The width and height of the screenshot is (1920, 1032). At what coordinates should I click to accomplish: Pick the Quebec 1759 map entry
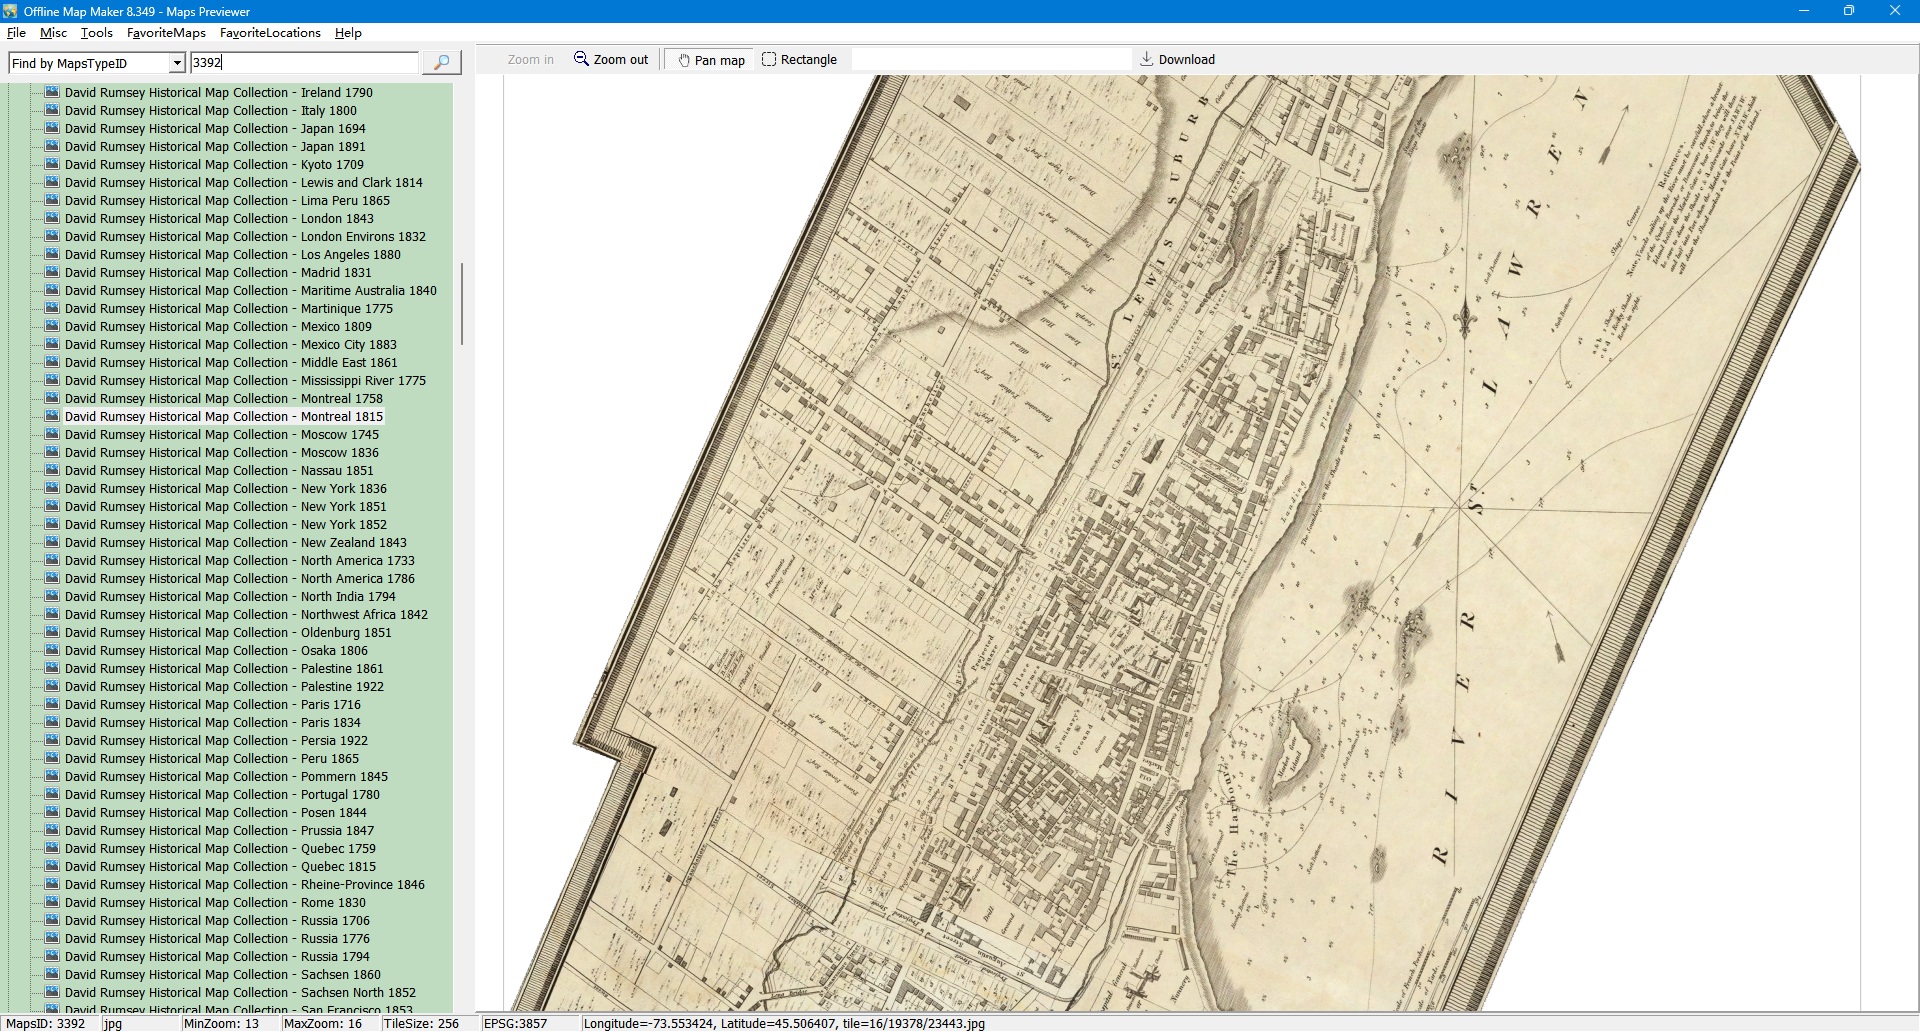tap(220, 849)
